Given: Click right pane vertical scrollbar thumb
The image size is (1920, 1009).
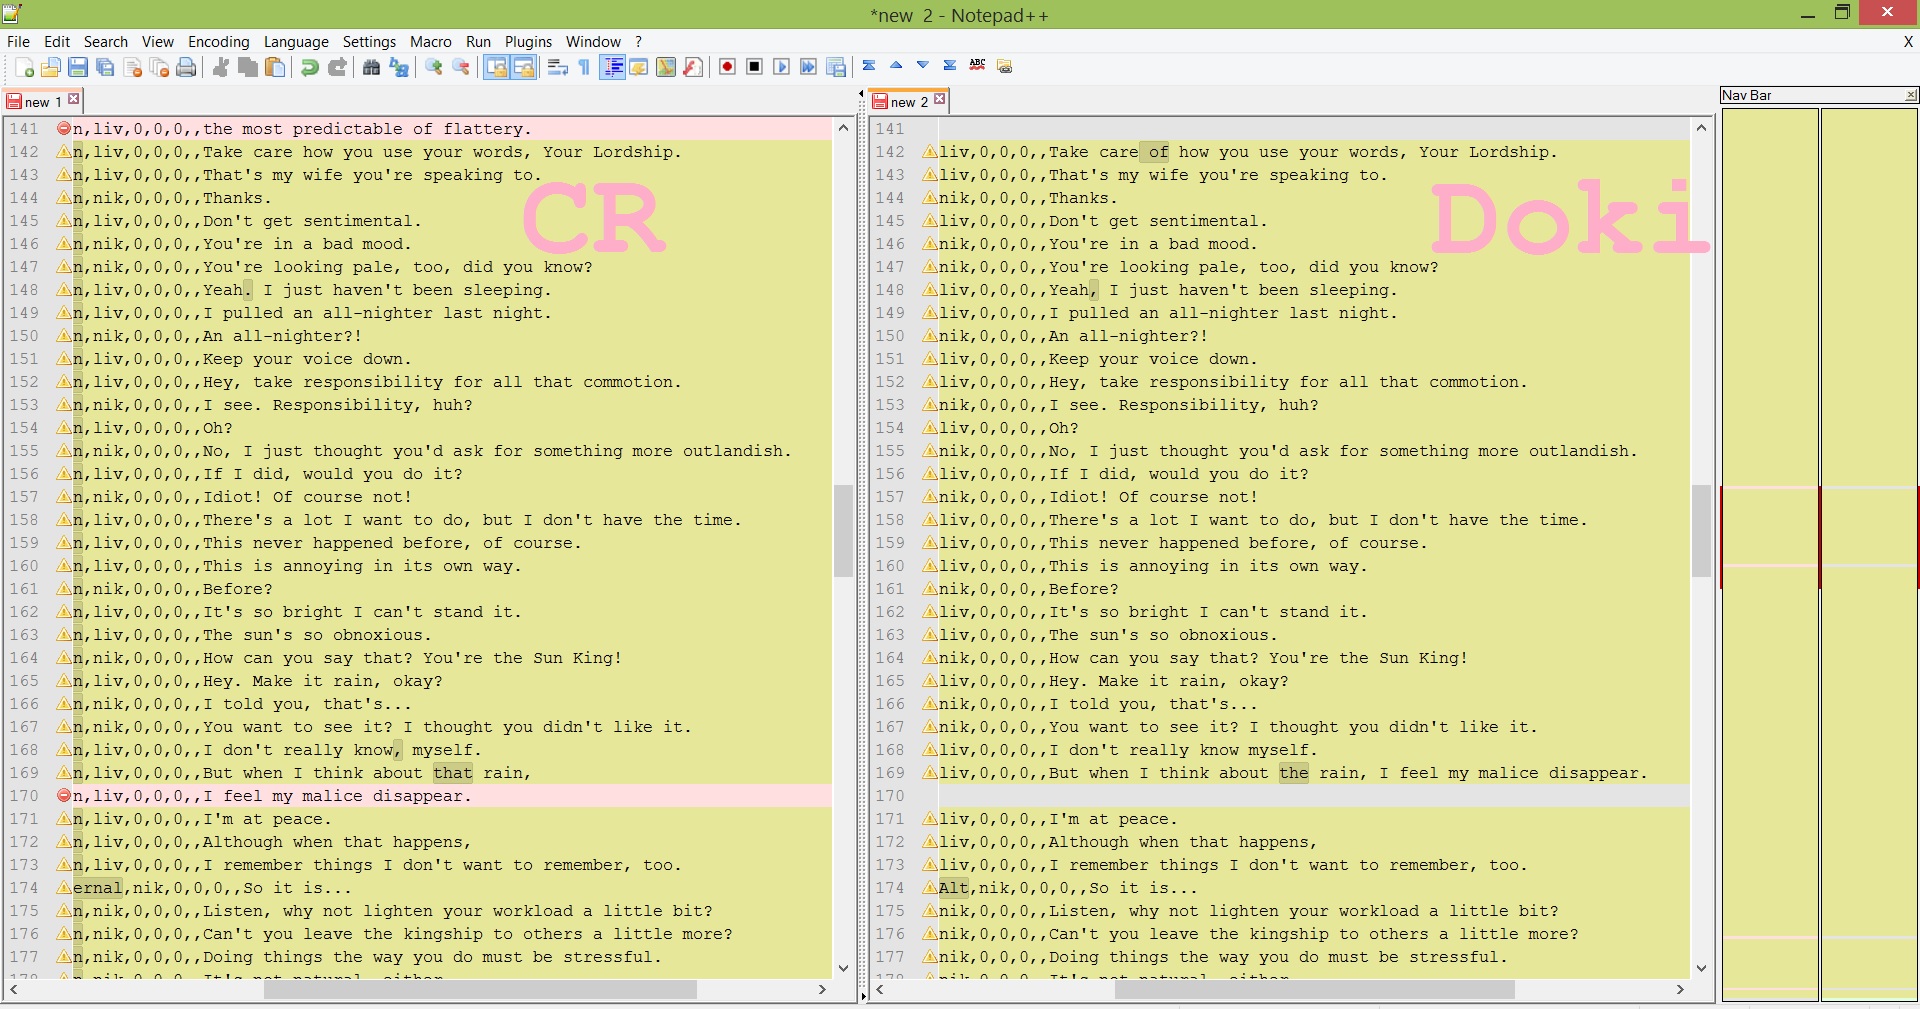Looking at the screenshot, I should tap(1701, 531).
